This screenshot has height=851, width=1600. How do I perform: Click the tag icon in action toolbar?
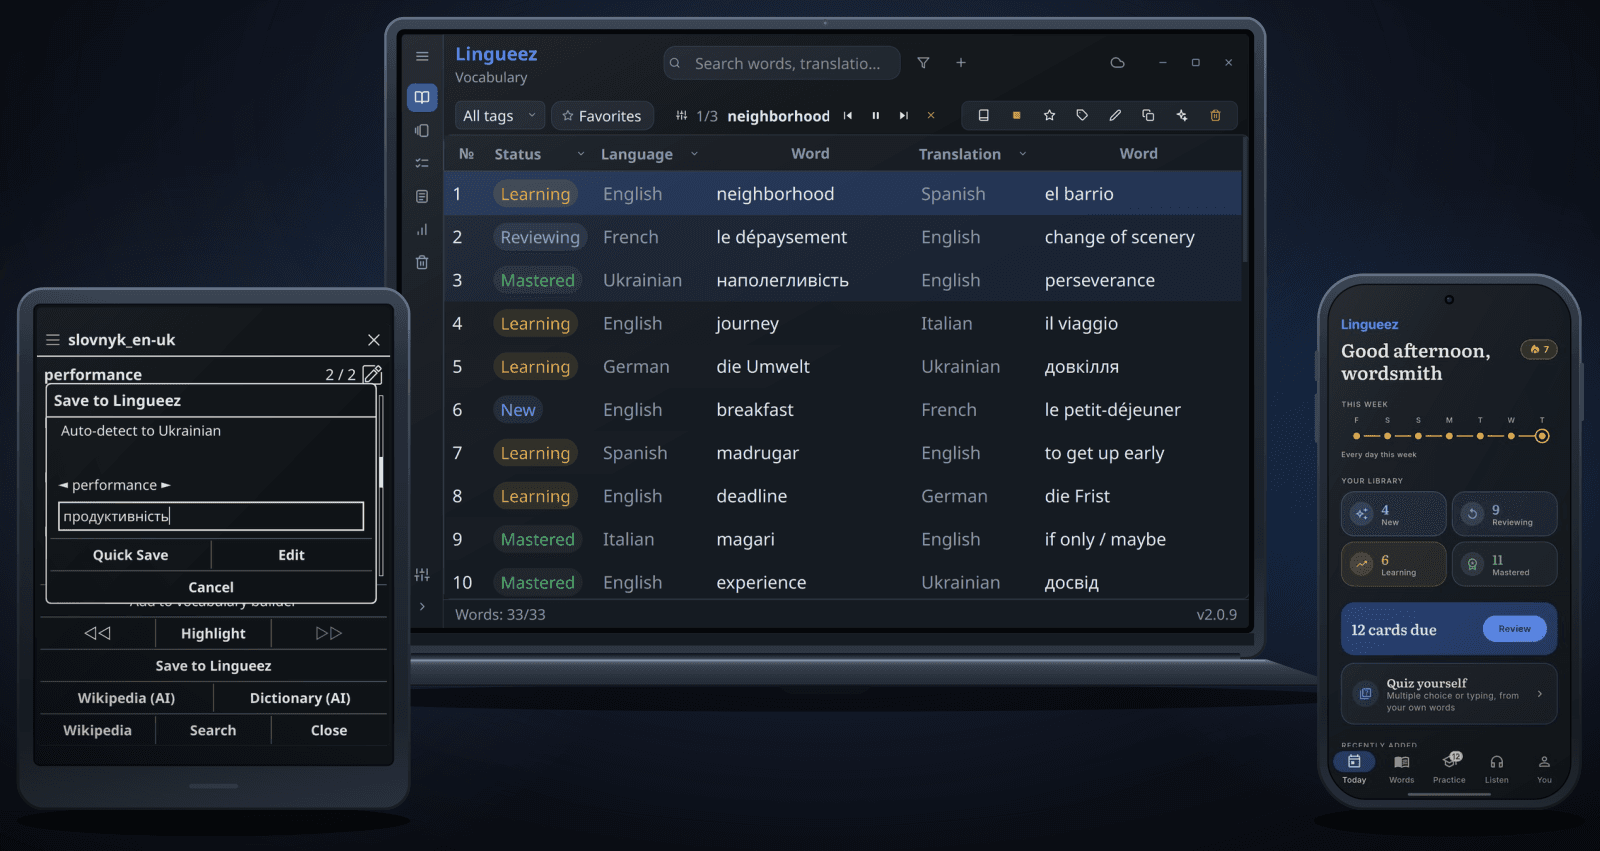point(1082,116)
